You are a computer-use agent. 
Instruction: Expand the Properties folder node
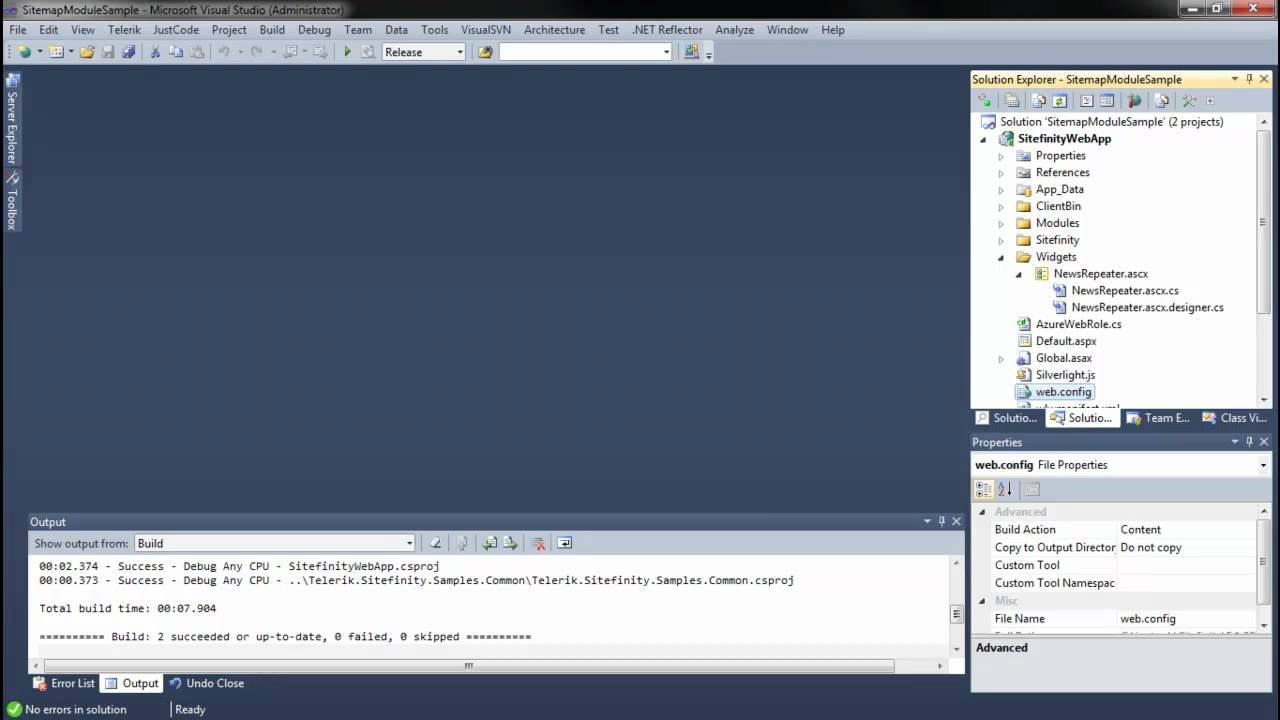coord(1001,156)
